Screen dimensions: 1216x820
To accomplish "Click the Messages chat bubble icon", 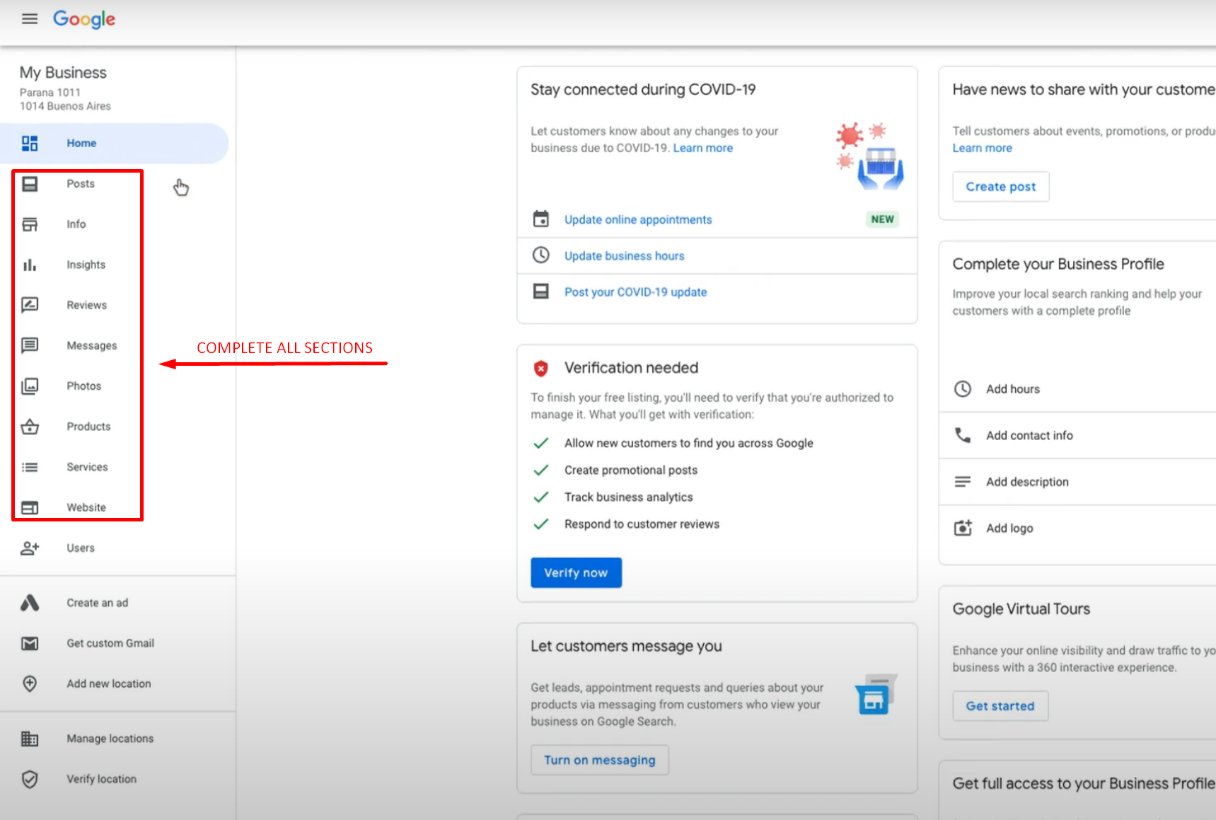I will 30,346.
